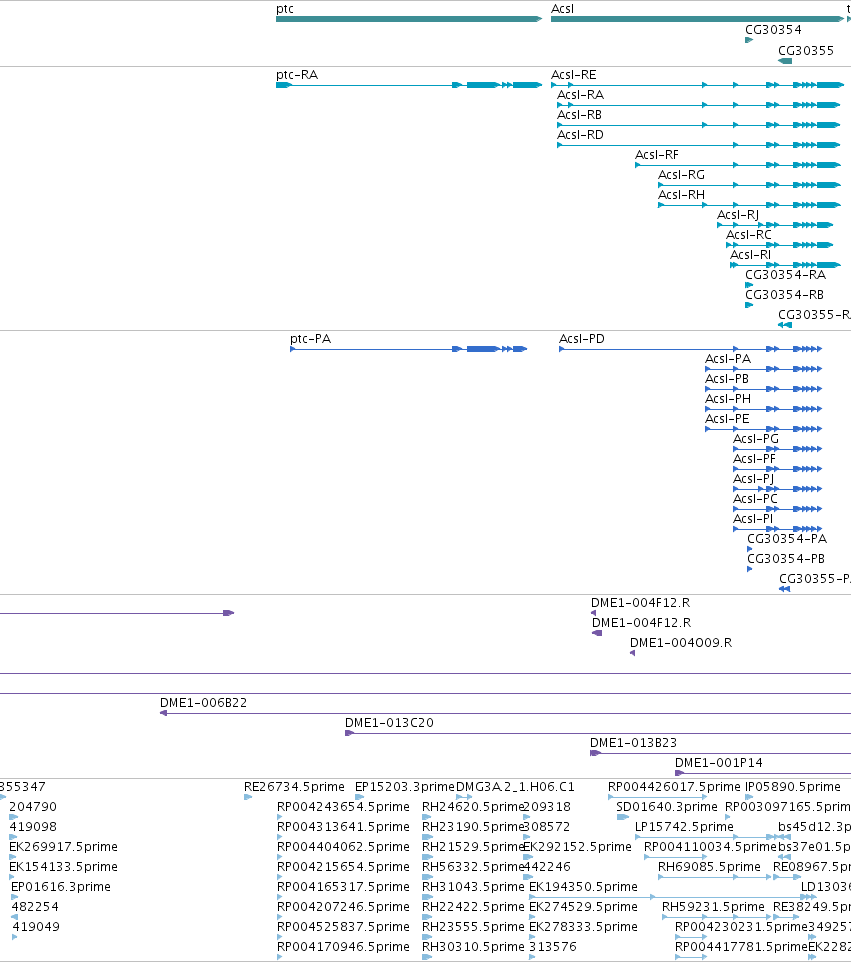Select the Acsl-RD transcript label
The height and width of the screenshot is (962, 851).
tap(580, 134)
